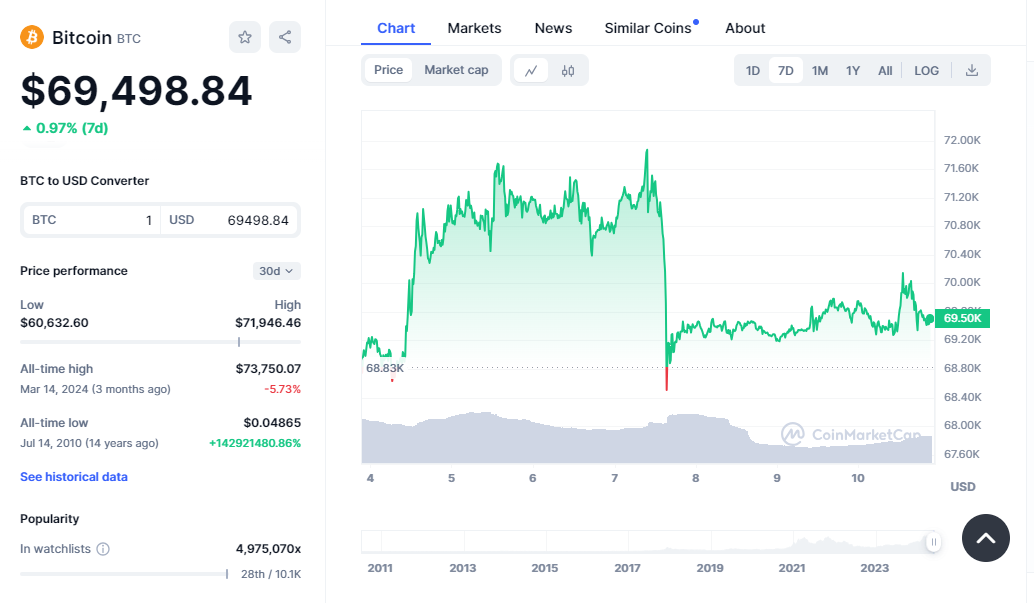The width and height of the screenshot is (1034, 603).
Task: Set chart range to 7D
Action: point(785,71)
